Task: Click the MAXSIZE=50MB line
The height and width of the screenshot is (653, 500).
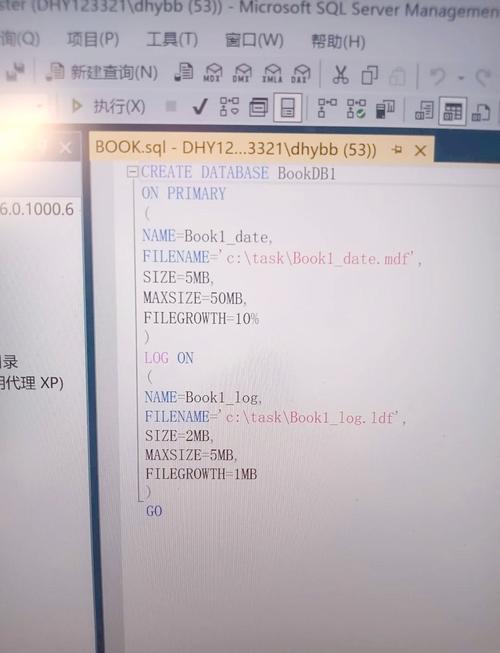Action: 195,298
